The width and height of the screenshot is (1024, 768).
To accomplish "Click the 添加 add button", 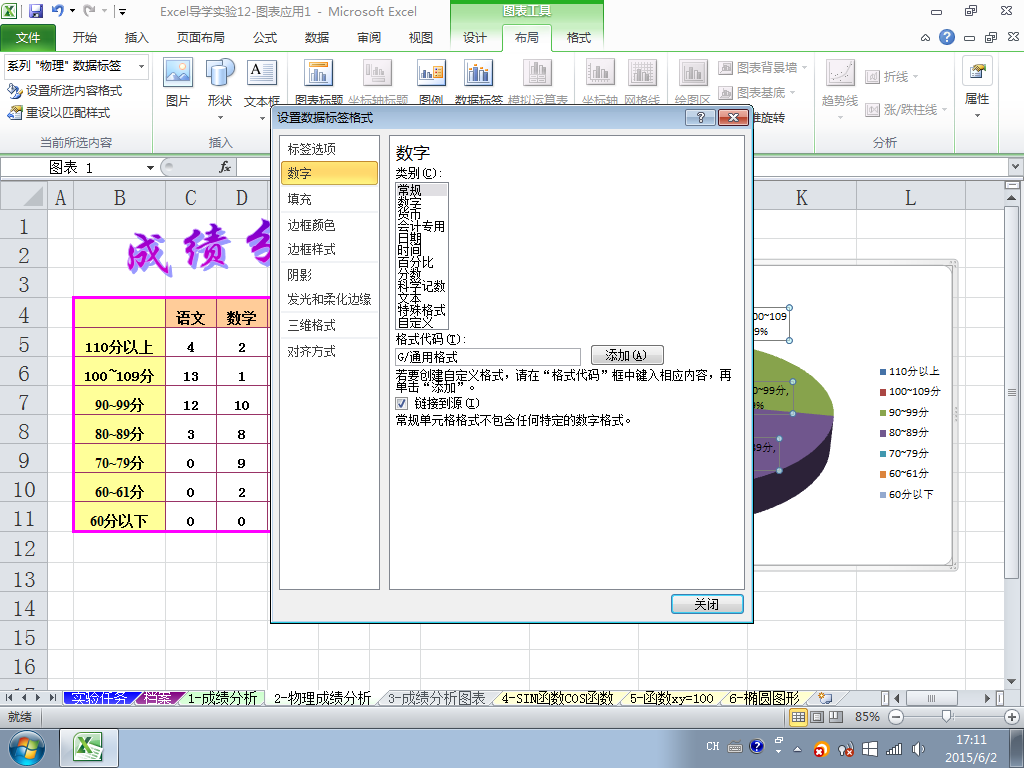I will point(627,355).
